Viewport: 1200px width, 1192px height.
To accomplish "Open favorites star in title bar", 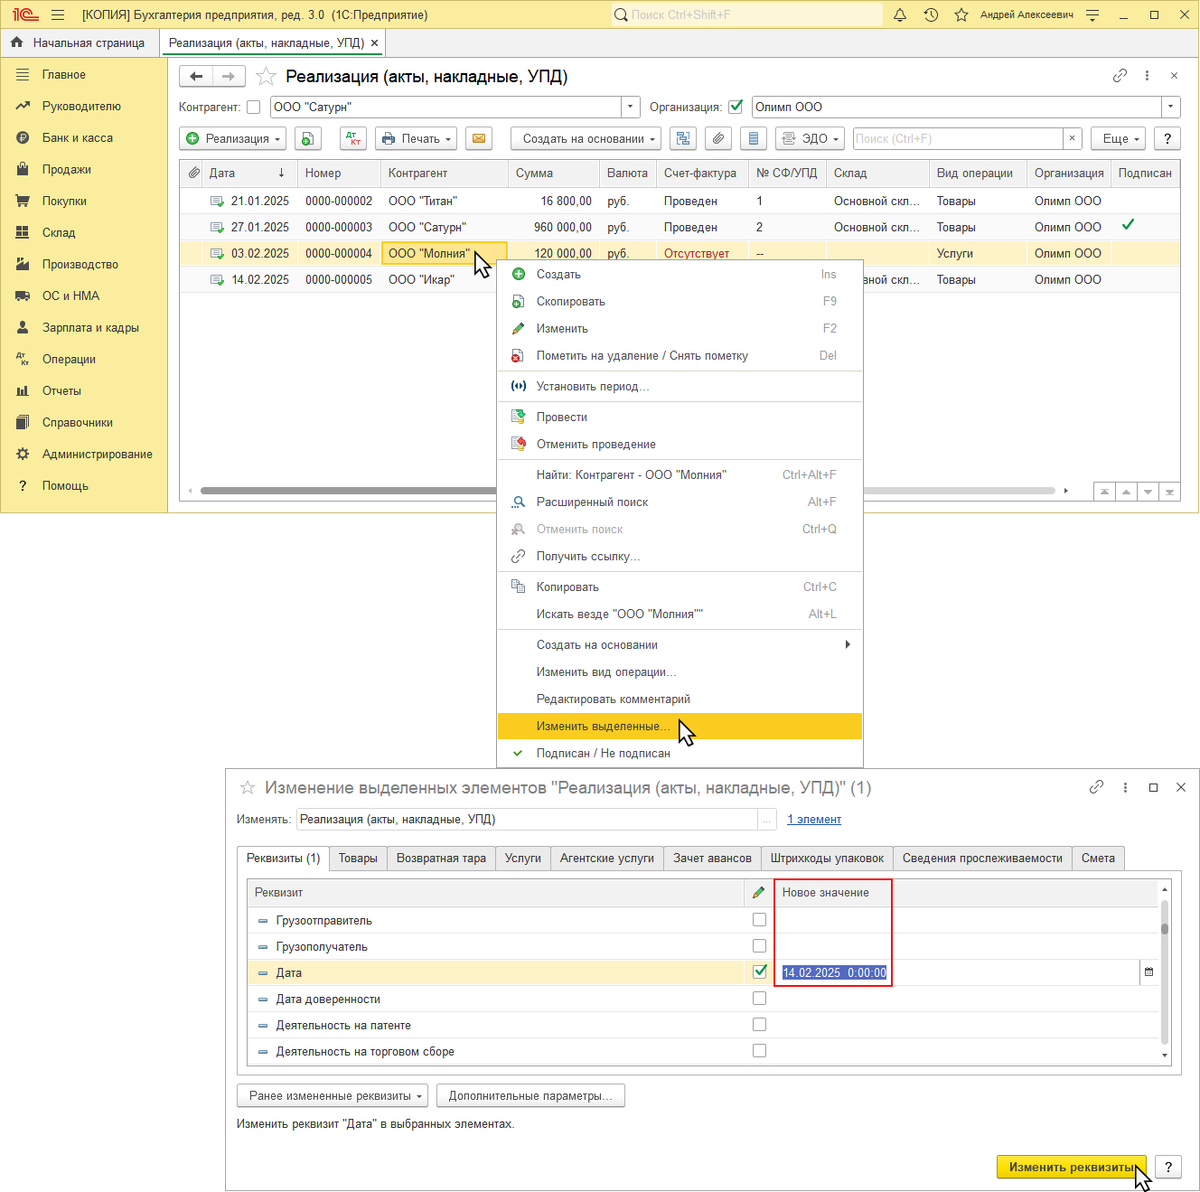I will click(x=961, y=15).
